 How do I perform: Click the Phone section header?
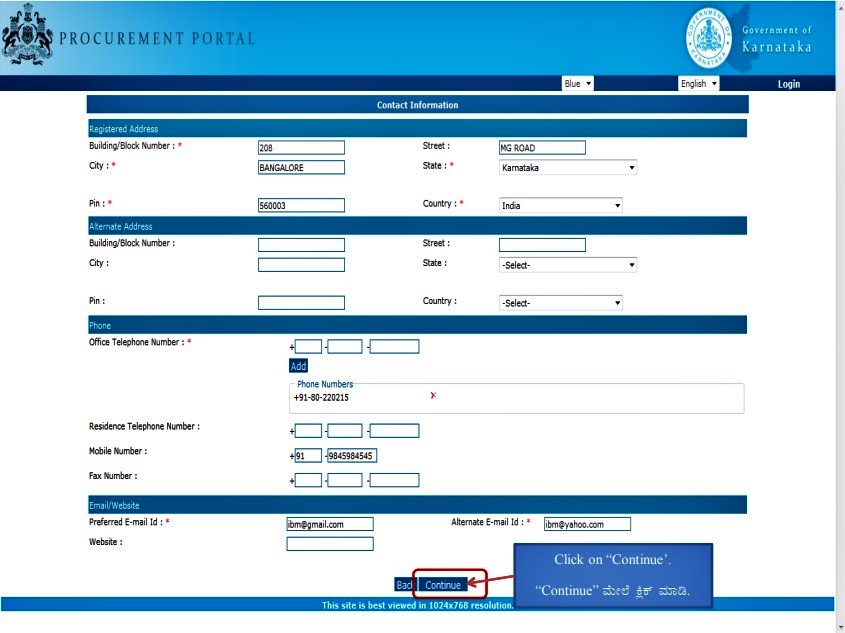418,325
